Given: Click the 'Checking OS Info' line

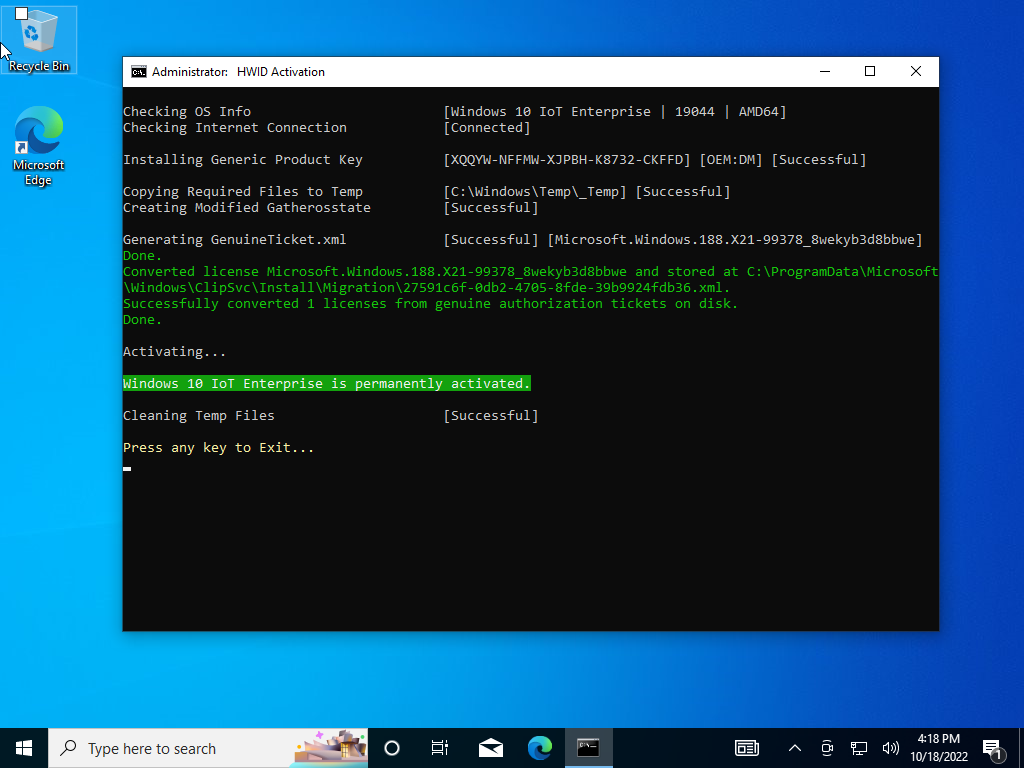Looking at the screenshot, I should click(x=187, y=112).
